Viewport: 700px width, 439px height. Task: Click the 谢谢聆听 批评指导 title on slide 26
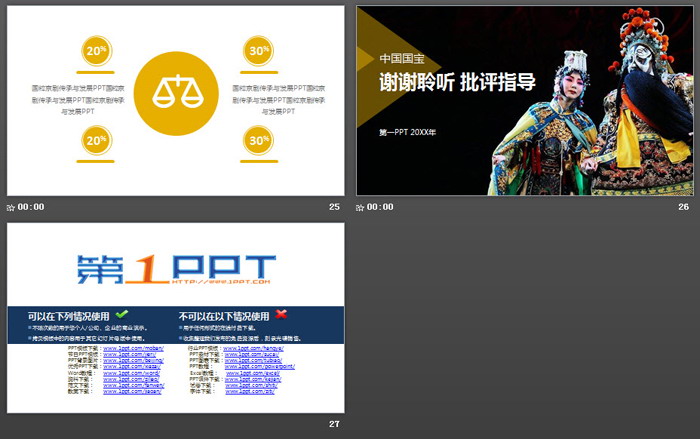click(457, 82)
